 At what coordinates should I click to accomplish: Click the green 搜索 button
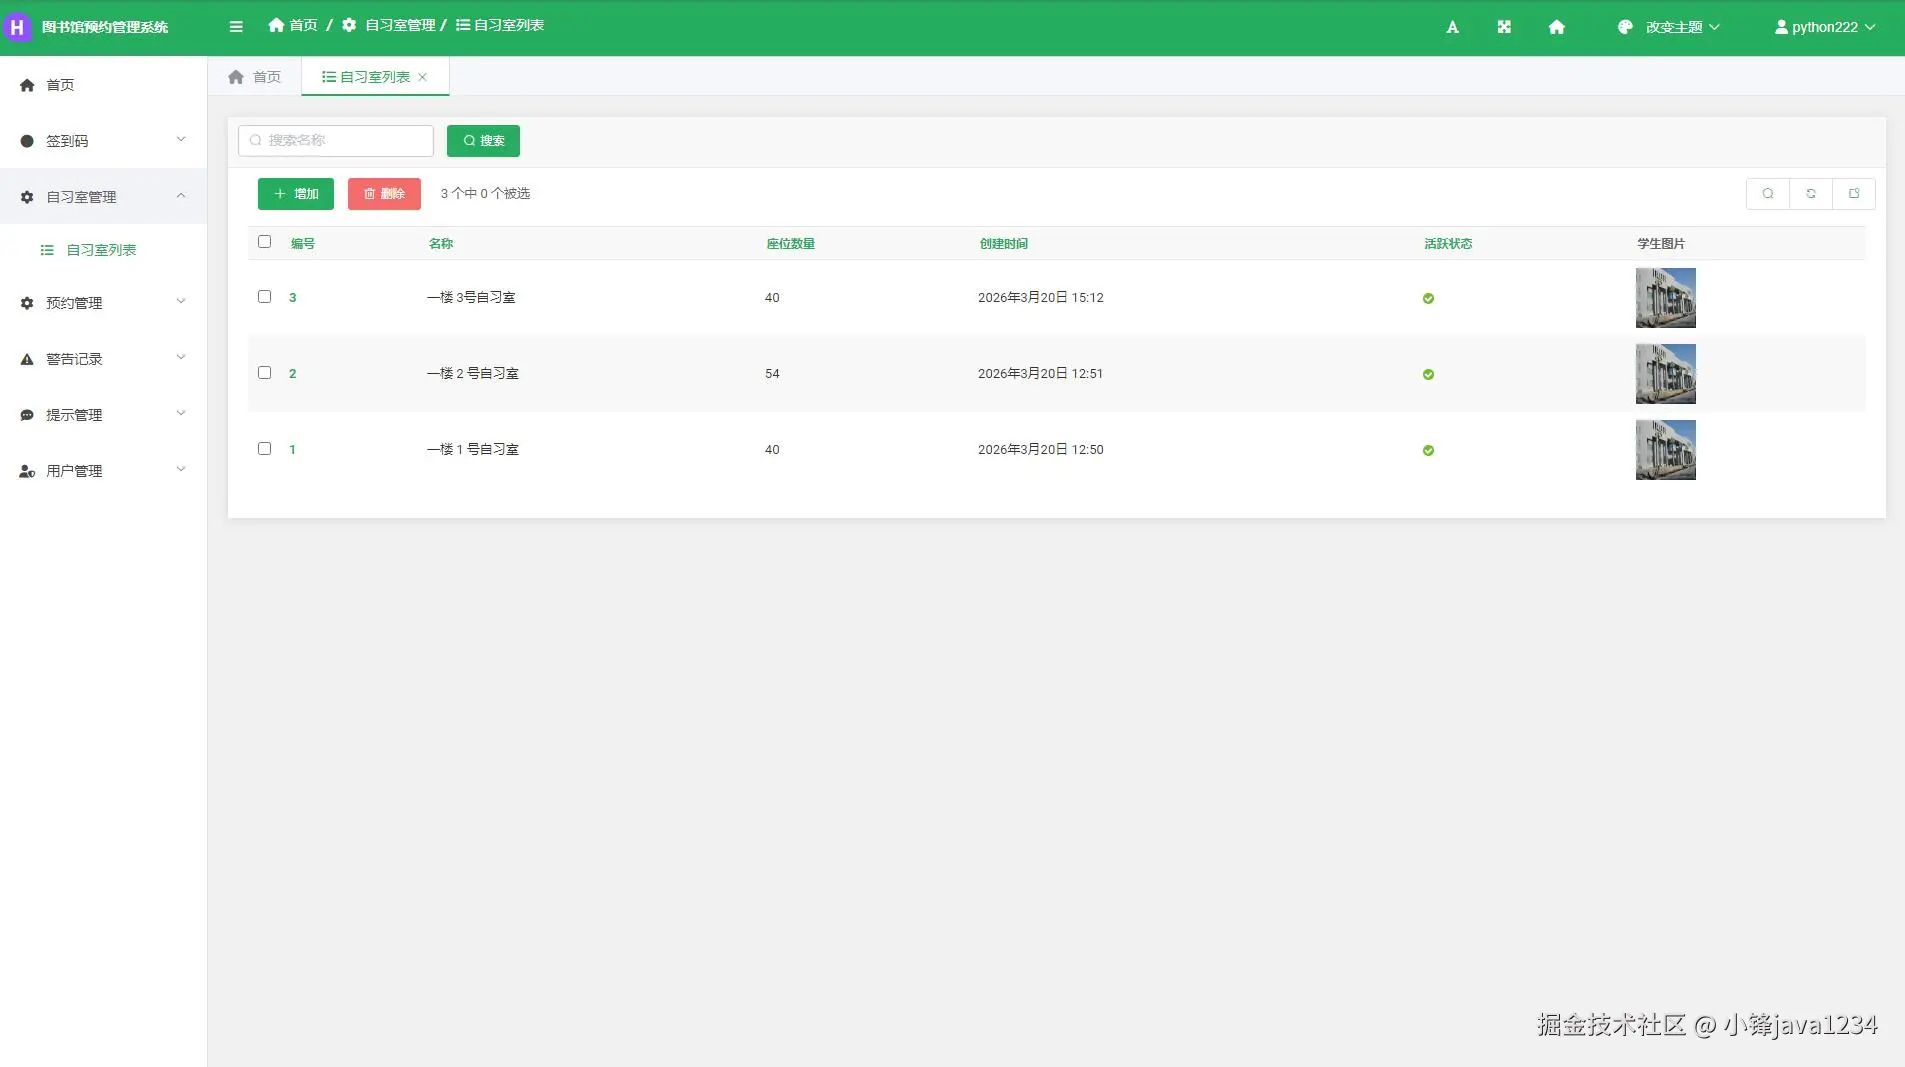coord(483,141)
